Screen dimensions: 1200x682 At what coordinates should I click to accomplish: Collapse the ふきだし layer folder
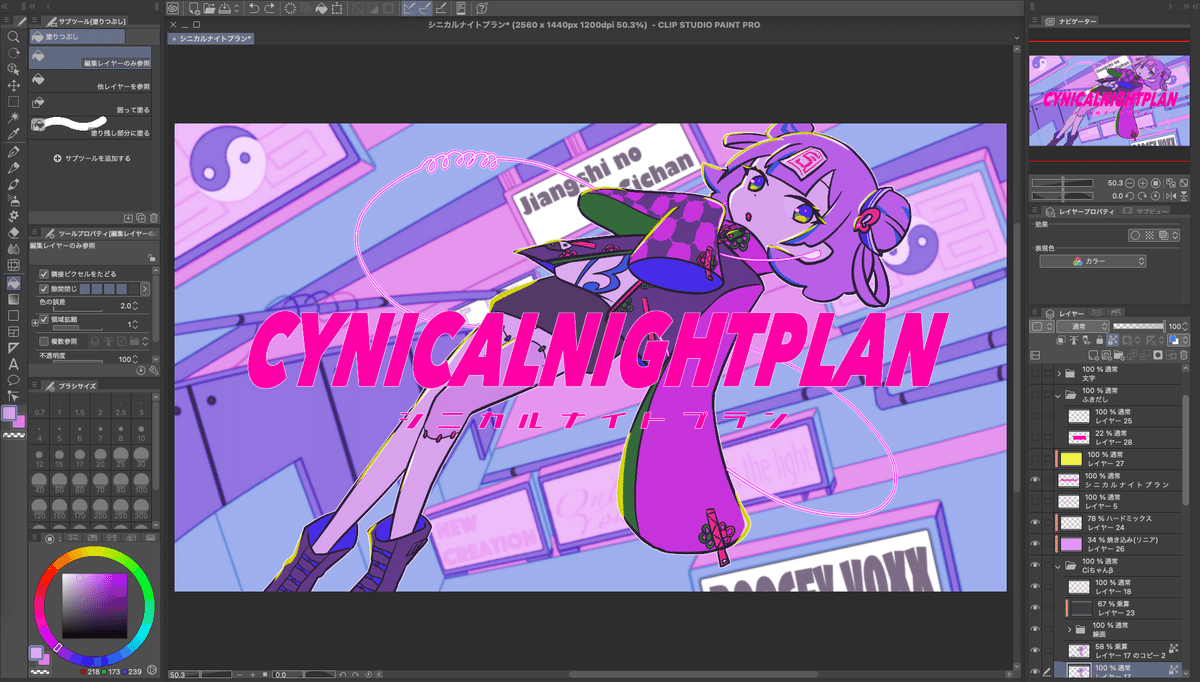click(x=1059, y=395)
